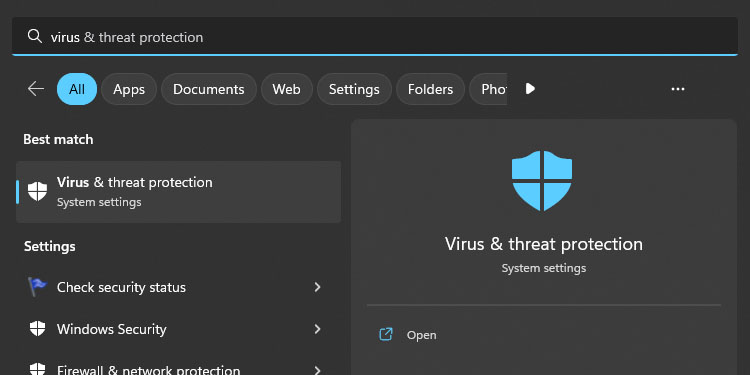This screenshot has height=375, width=750.
Task: Open Windows Security result
Action: tap(178, 329)
